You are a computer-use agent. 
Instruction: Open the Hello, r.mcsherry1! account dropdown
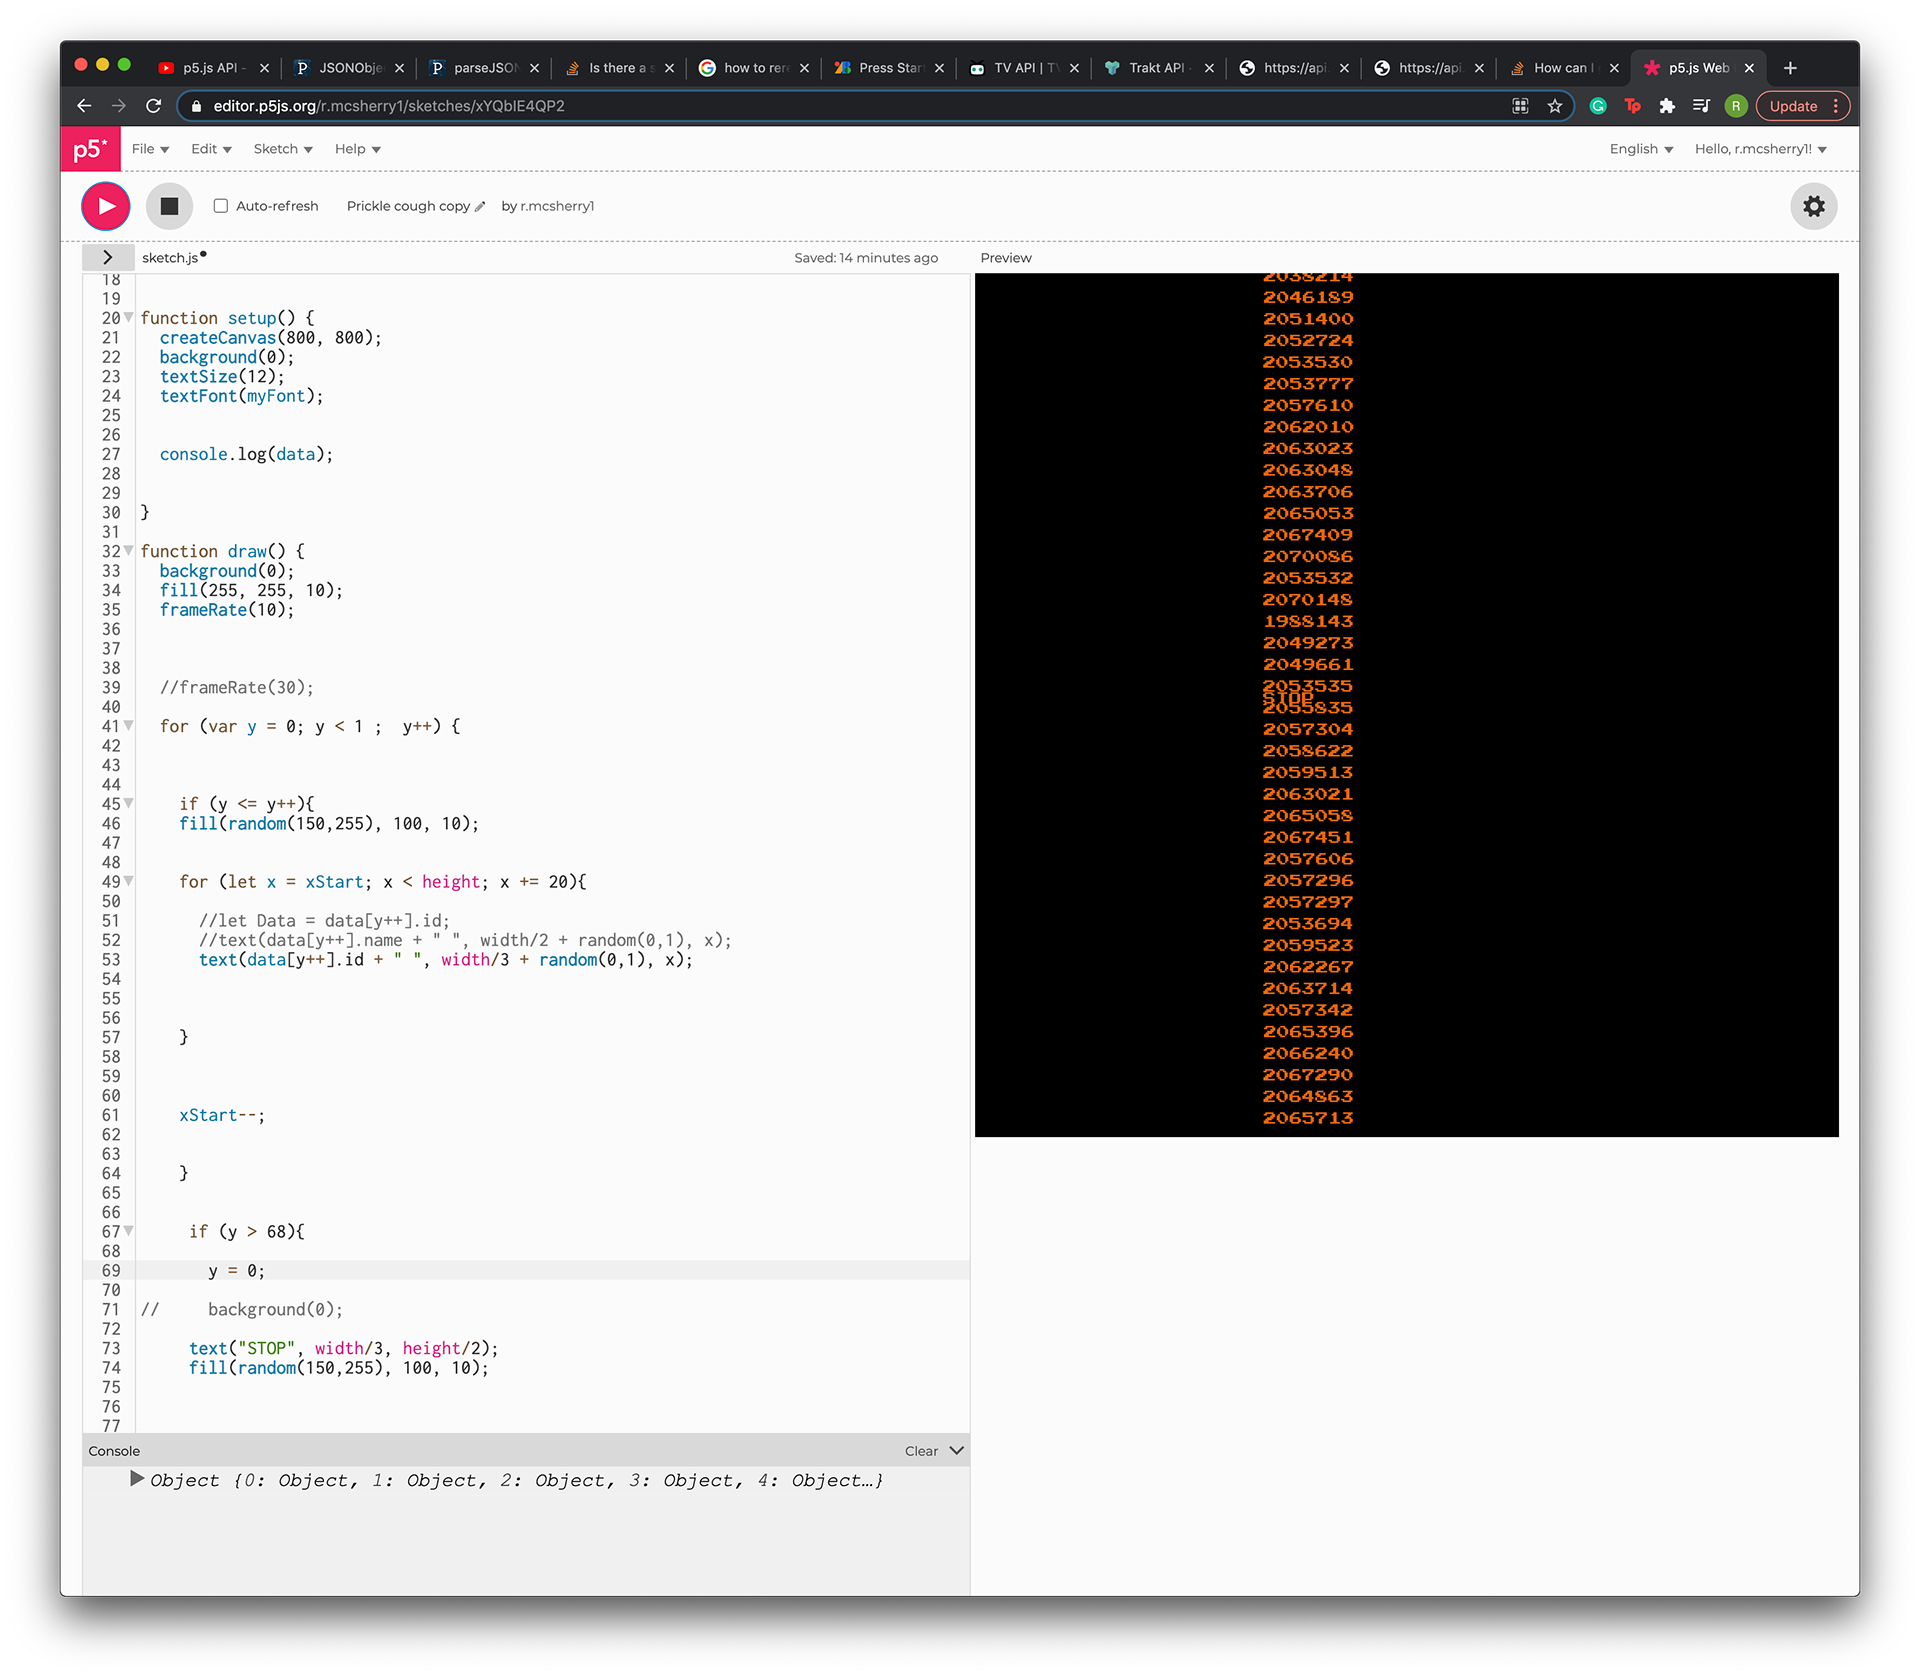pos(1760,149)
